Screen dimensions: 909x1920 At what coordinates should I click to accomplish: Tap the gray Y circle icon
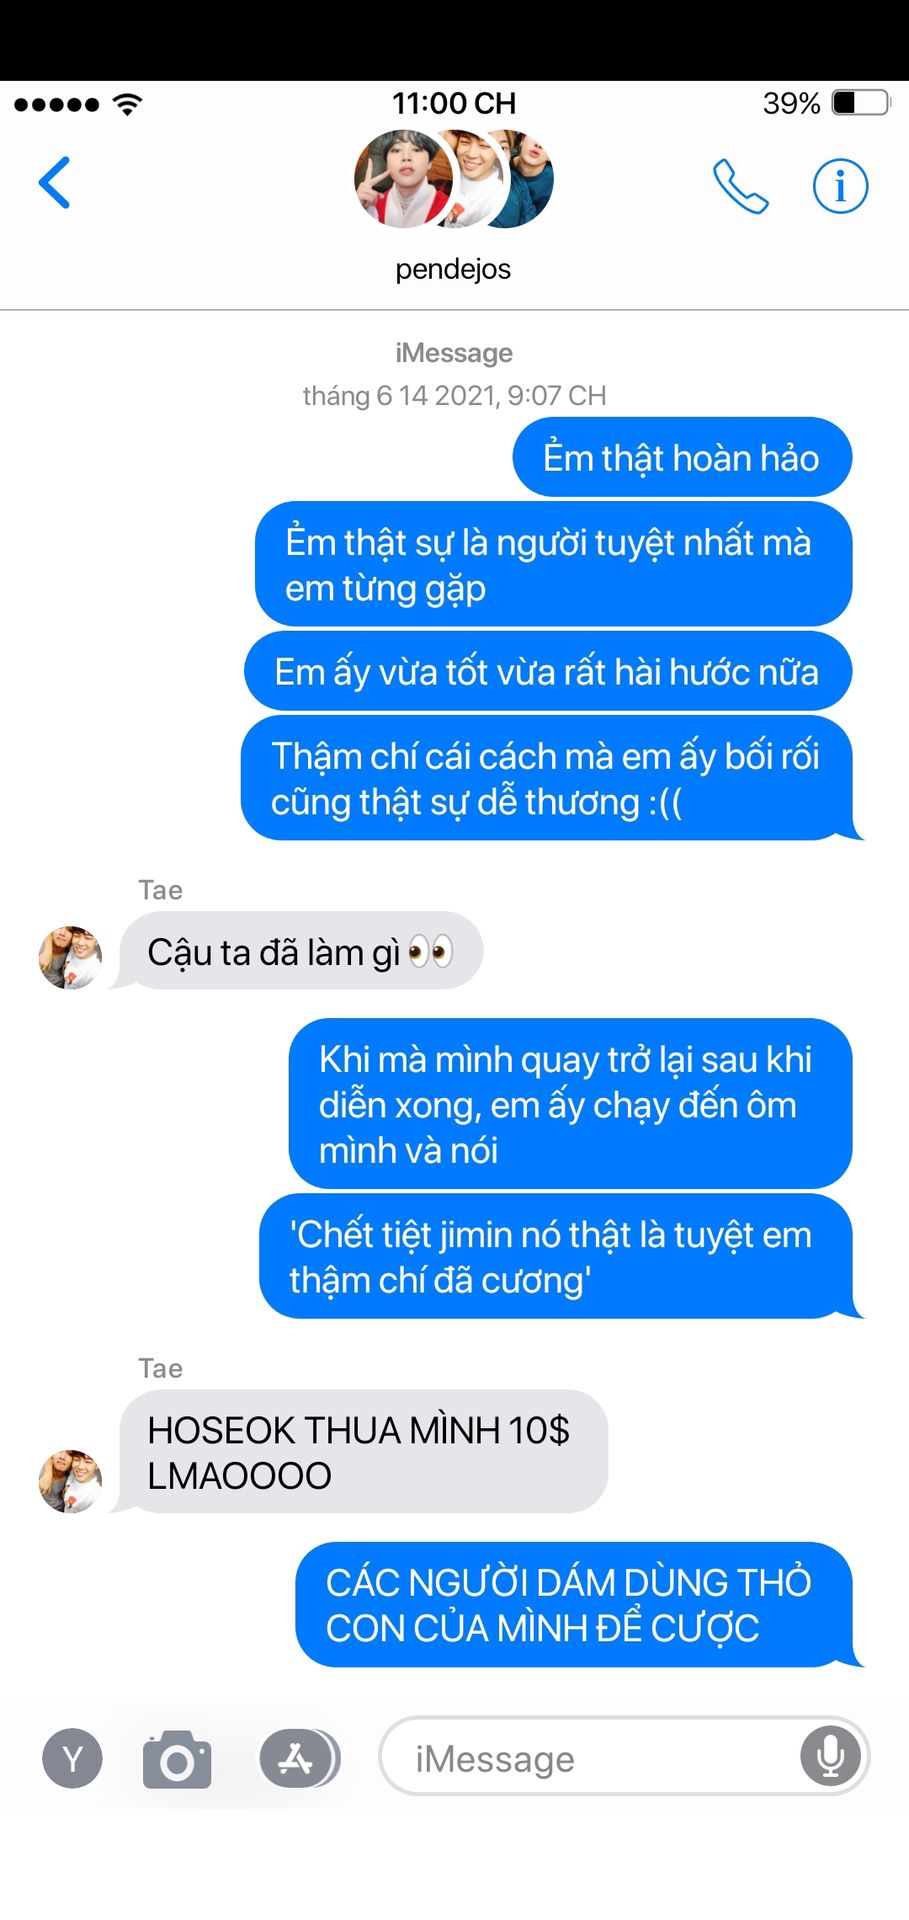click(72, 1758)
